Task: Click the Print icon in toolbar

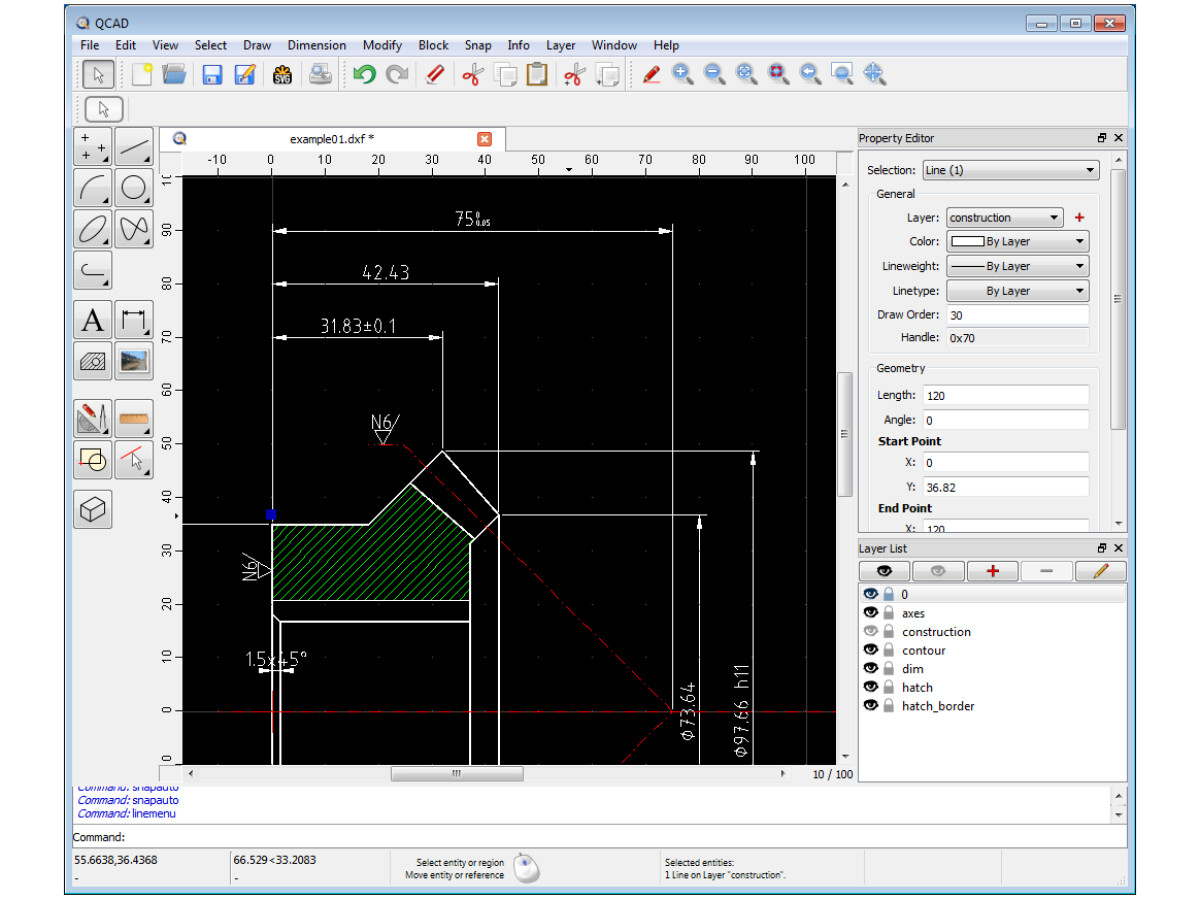Action: pyautogui.click(x=320, y=74)
